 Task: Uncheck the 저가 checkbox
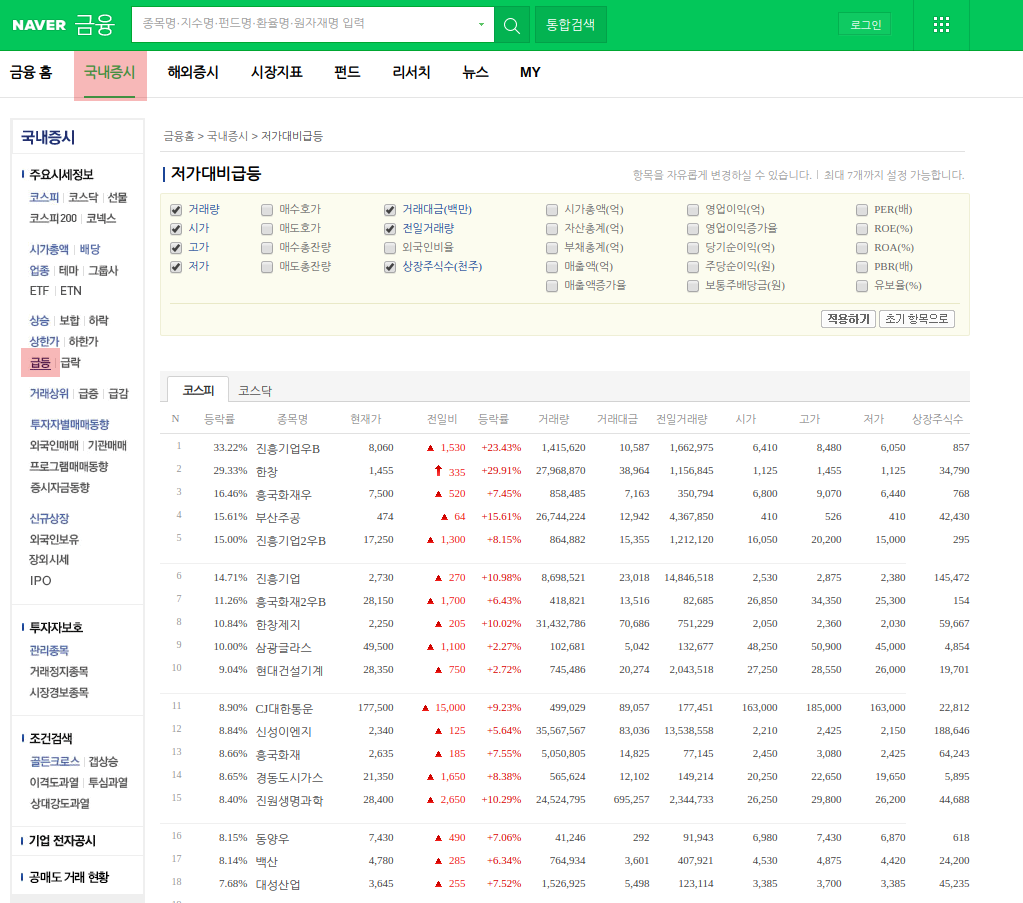coord(176,267)
